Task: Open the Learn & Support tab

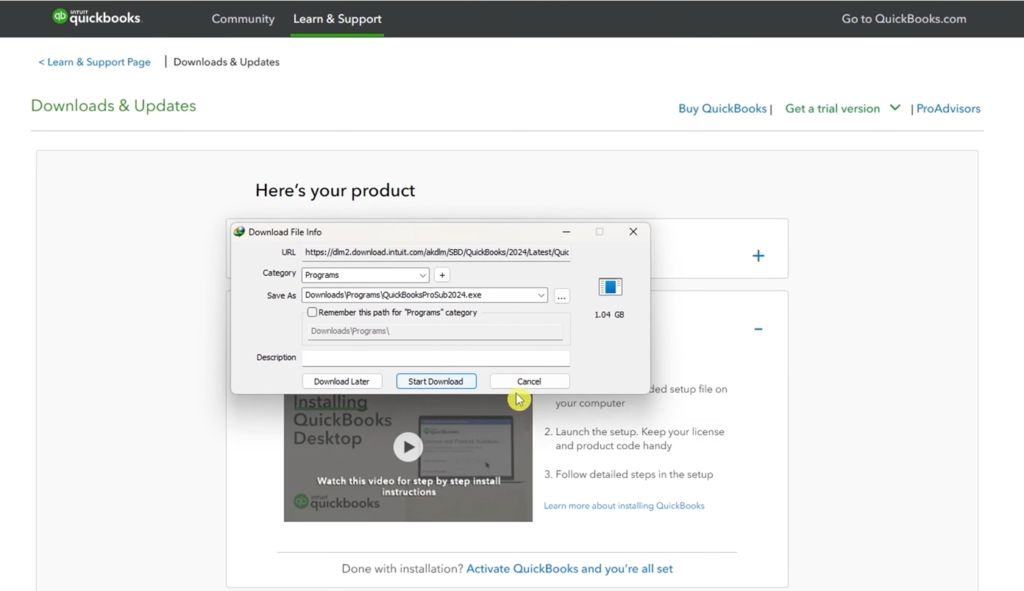Action: (x=337, y=19)
